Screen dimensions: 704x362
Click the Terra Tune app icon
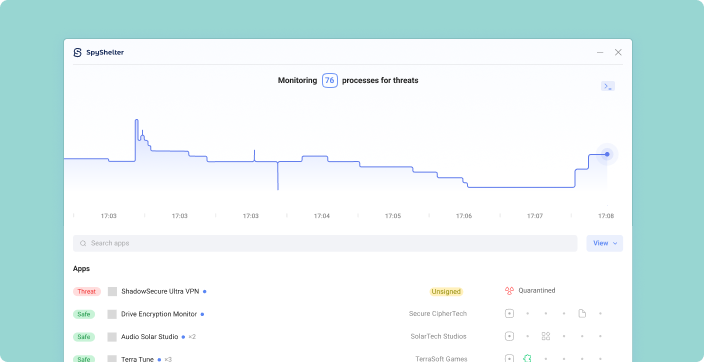(112, 359)
